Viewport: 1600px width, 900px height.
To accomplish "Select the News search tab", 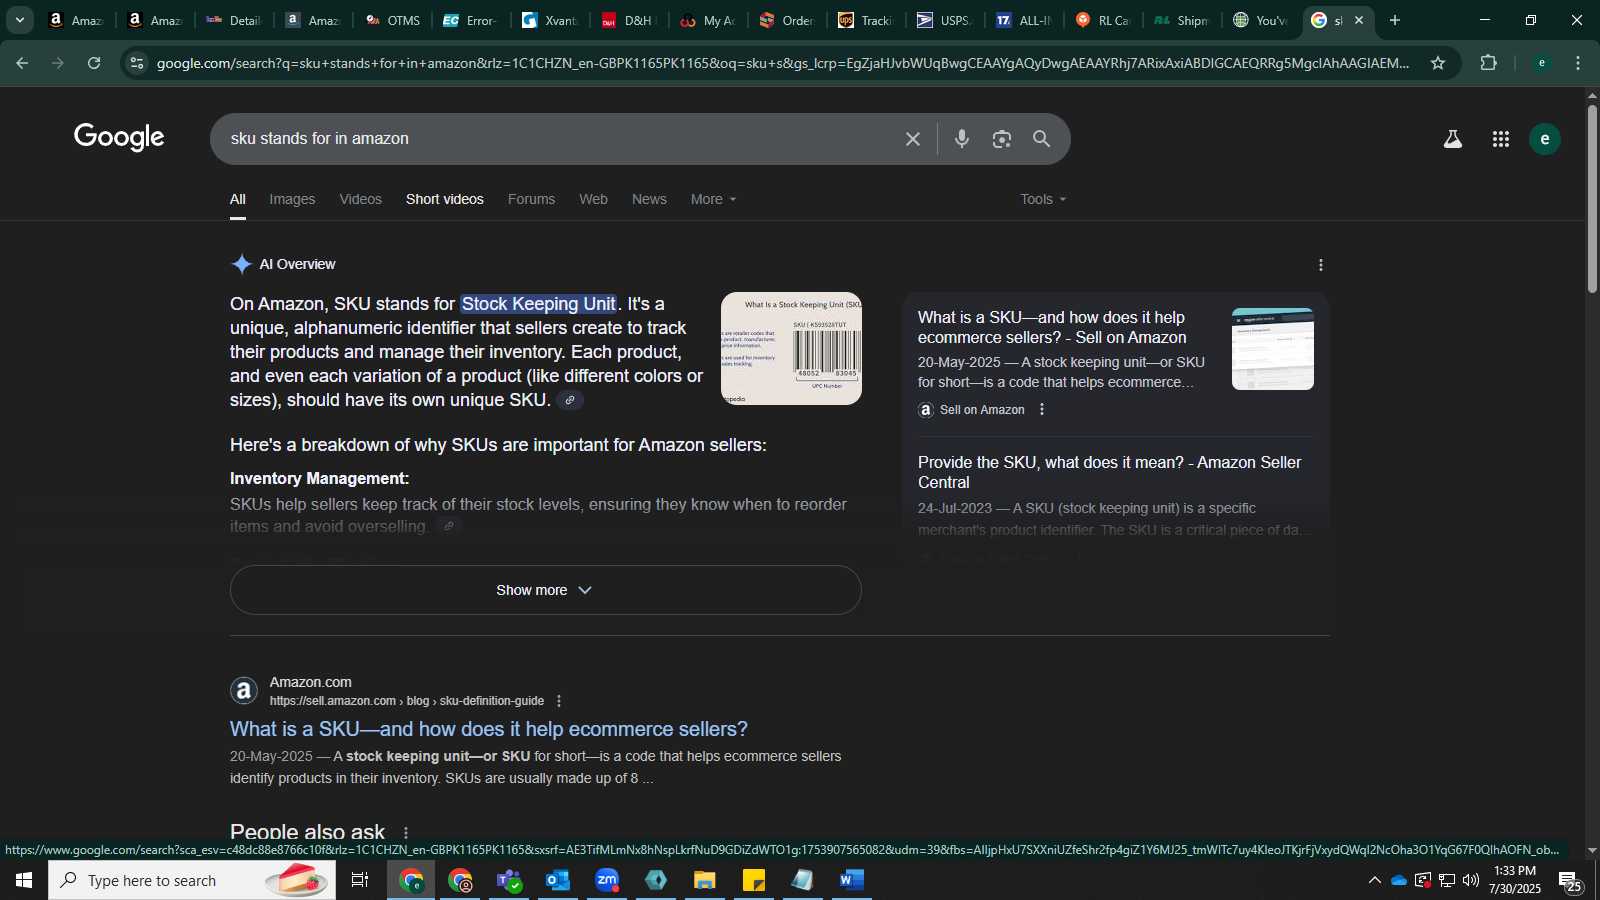I will click(x=649, y=199).
